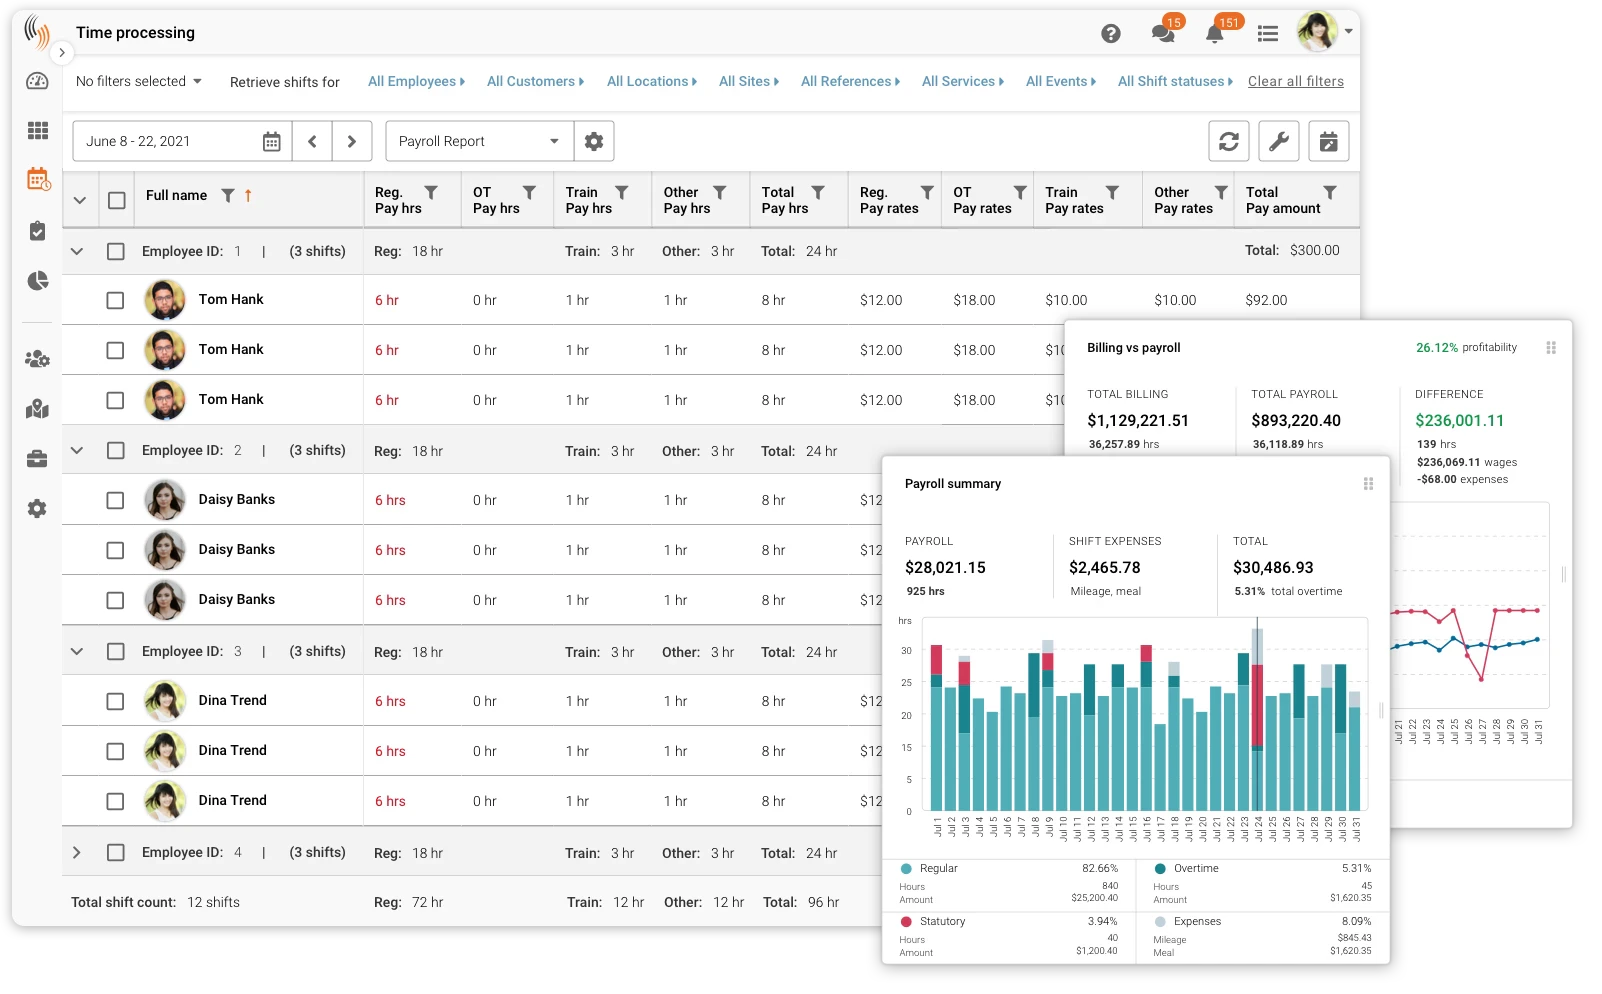
Task: Check the checkbox for first Tom Hank row
Action: [x=116, y=299]
